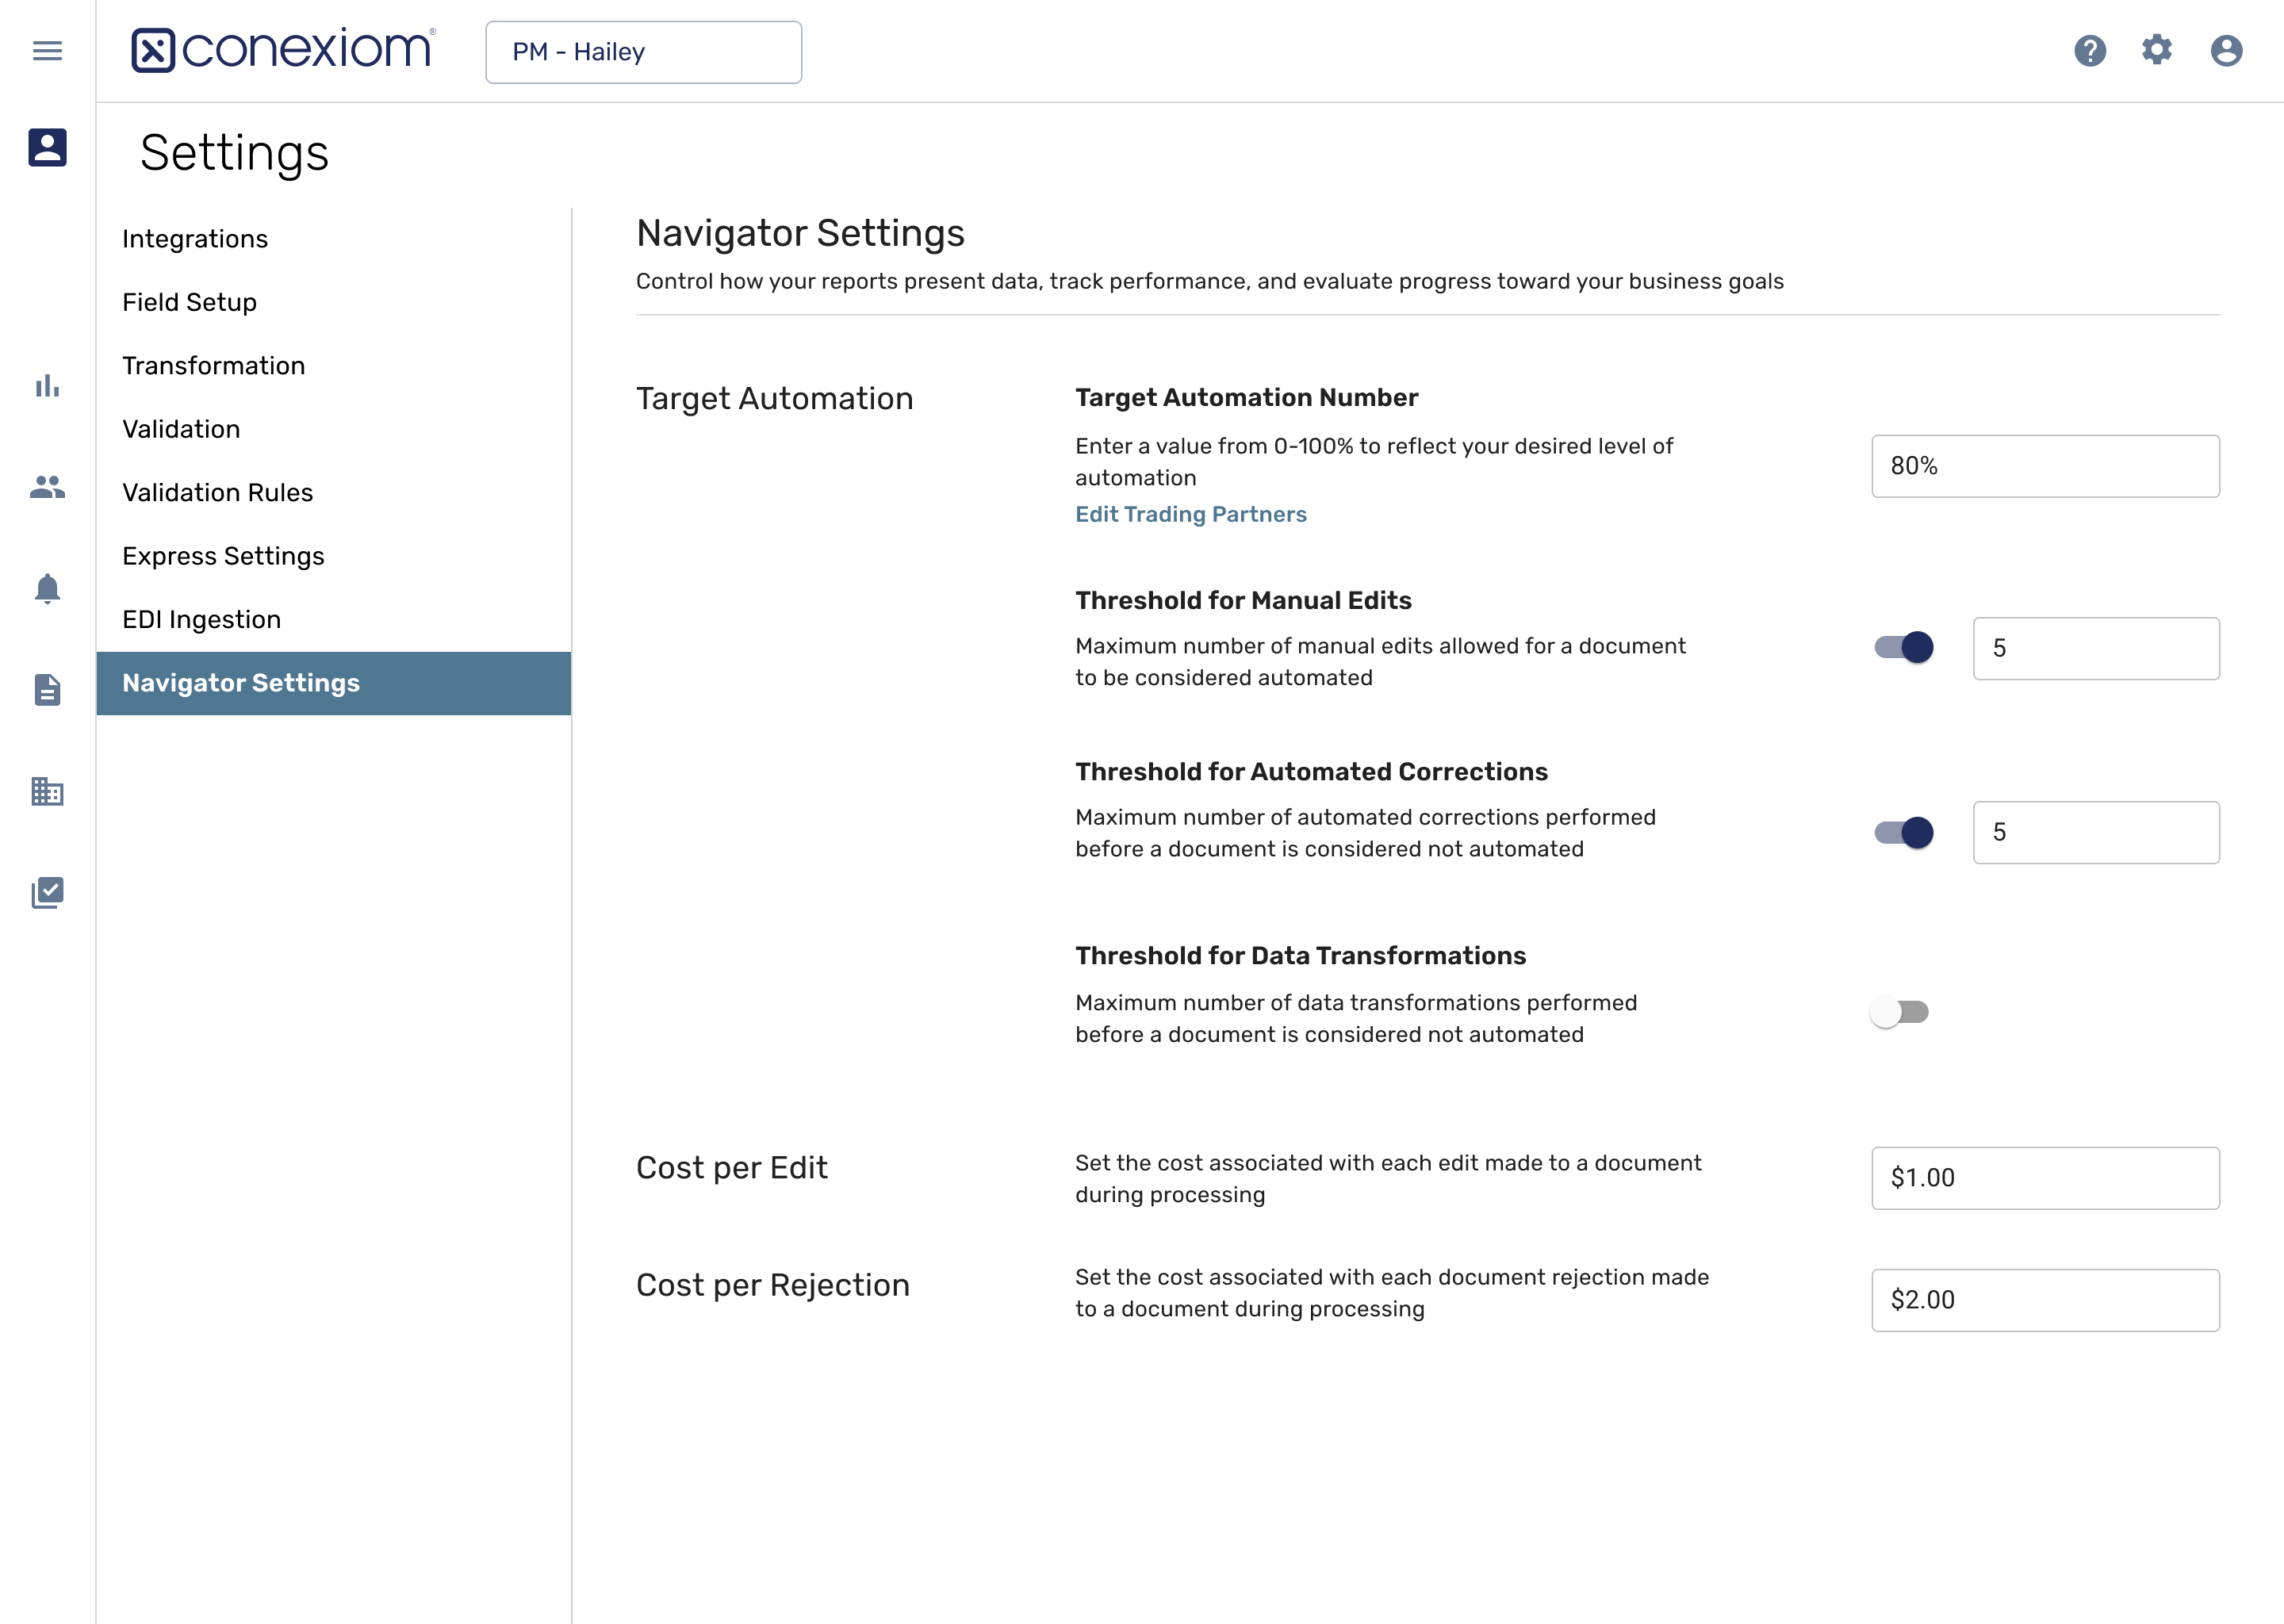The width and height of the screenshot is (2284, 1624).
Task: Click the people group sidebar icon
Action: [x=47, y=487]
